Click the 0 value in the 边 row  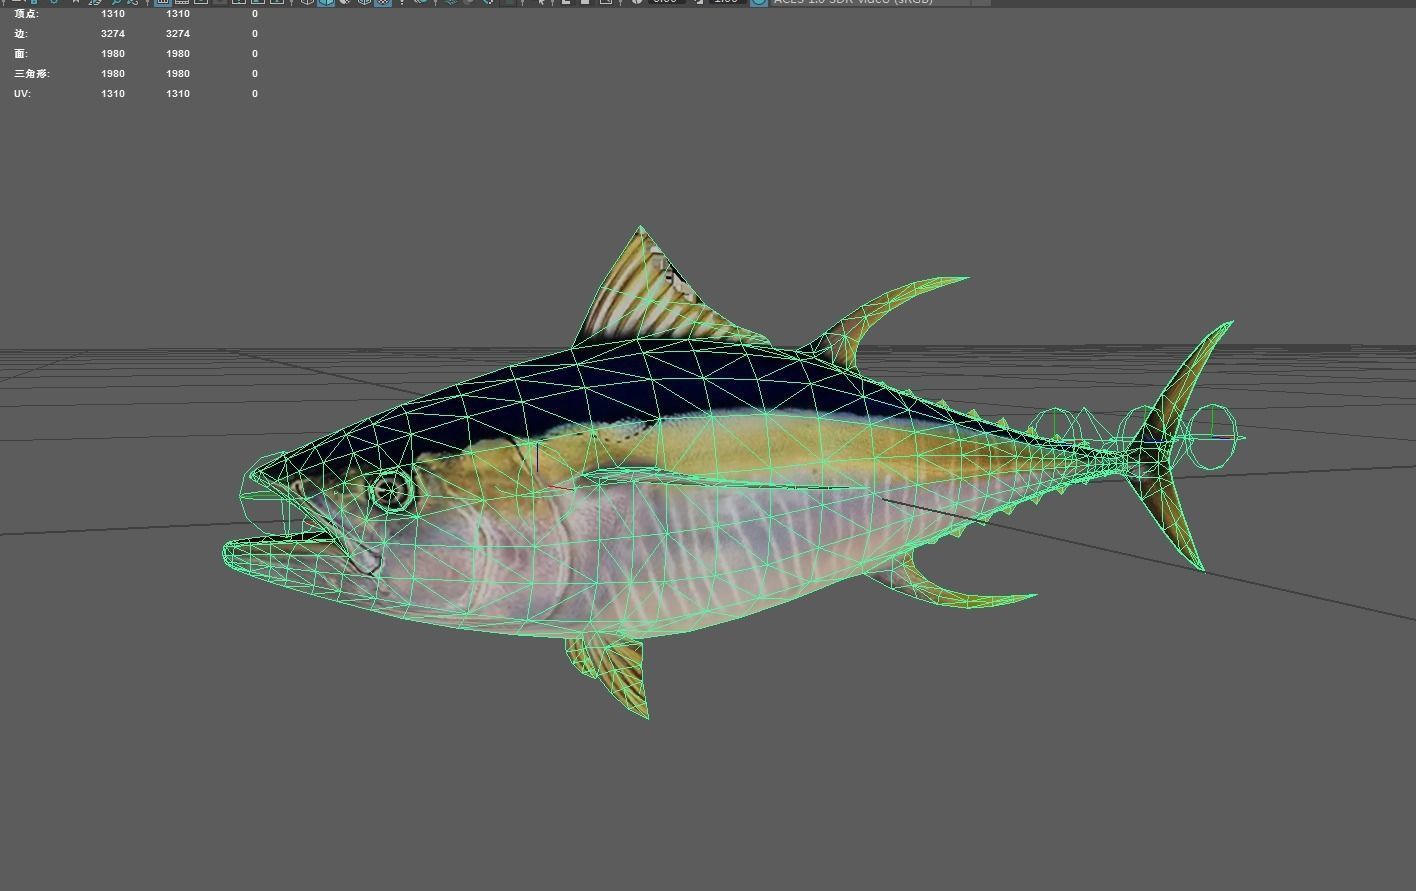[x=255, y=34]
